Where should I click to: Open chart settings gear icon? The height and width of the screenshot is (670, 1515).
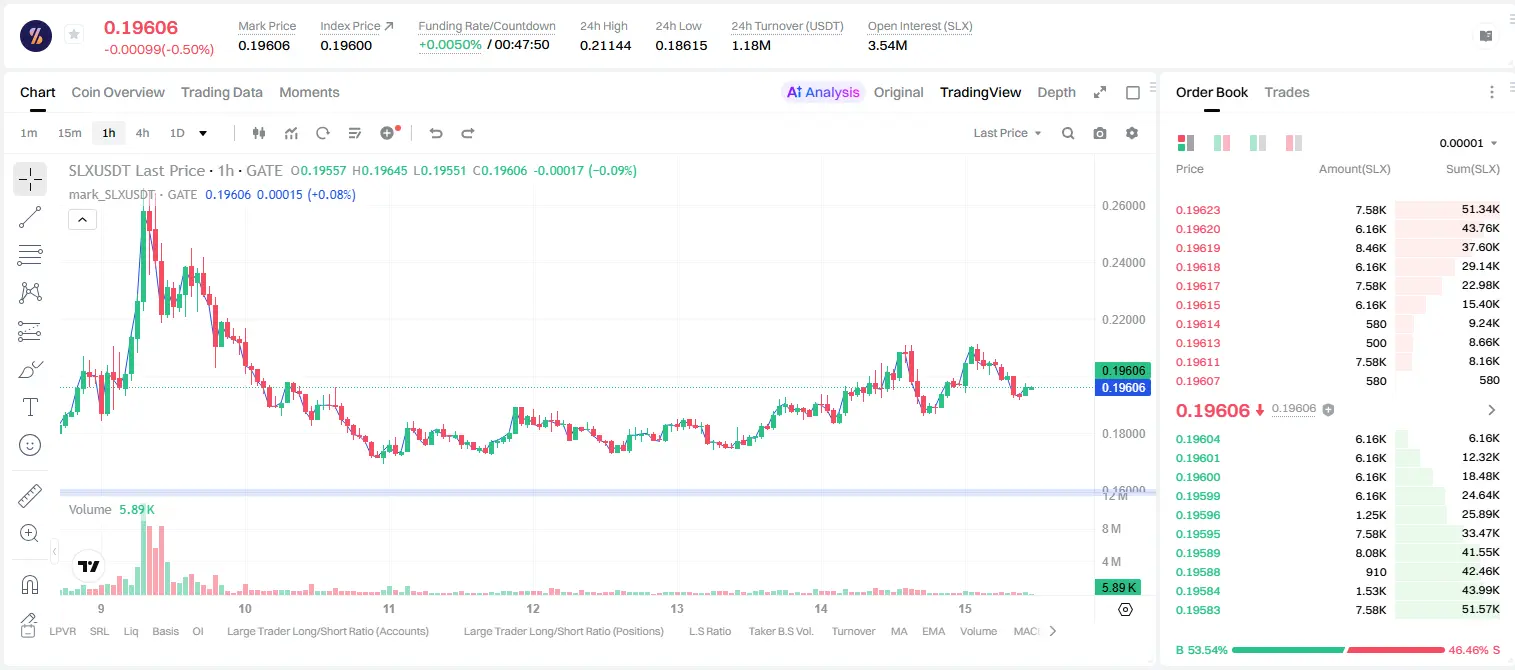(x=1132, y=133)
